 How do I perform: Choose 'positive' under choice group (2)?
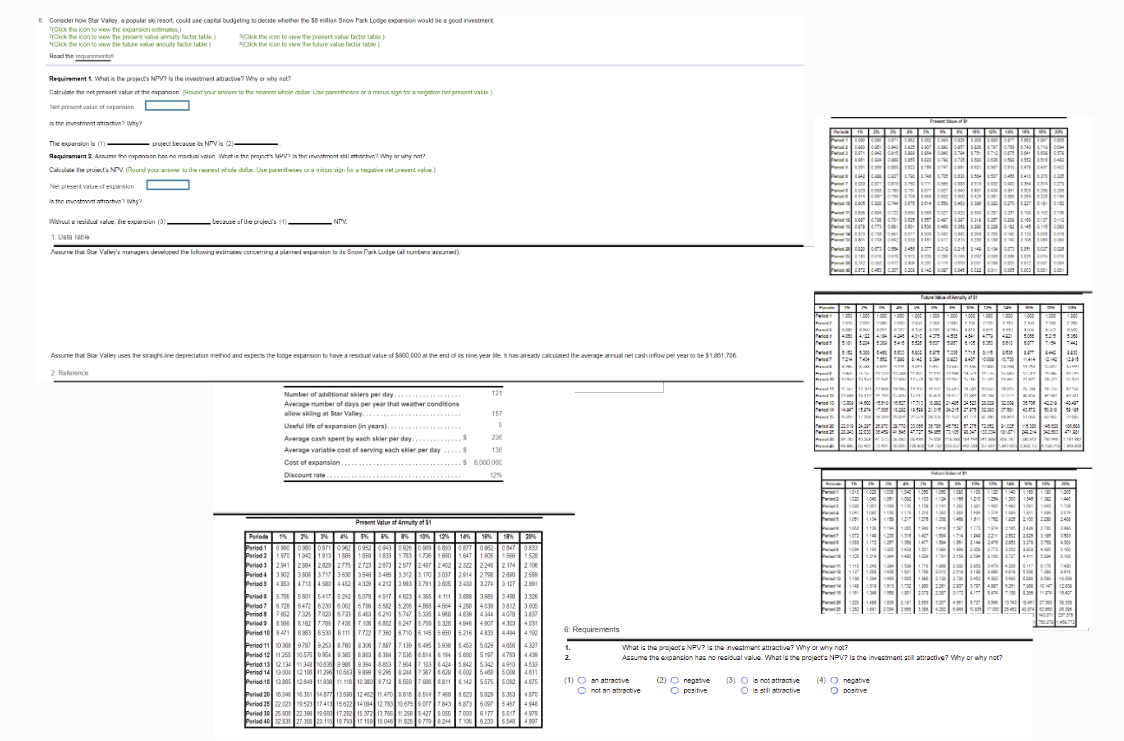pyautogui.click(x=675, y=691)
